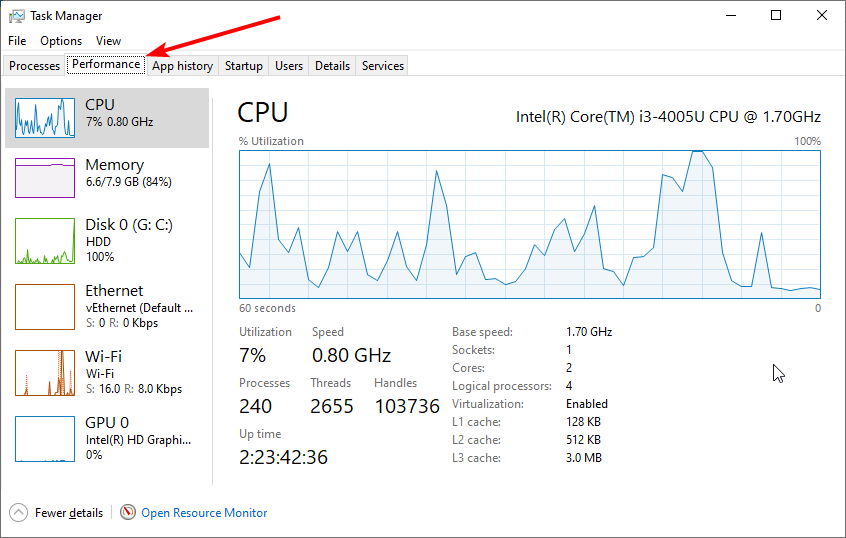The image size is (846, 538).
Task: Click the large CPU utilization graph
Action: [530, 224]
